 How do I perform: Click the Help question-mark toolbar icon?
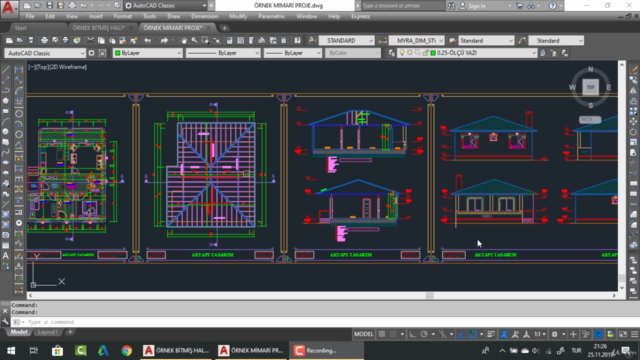click(x=298, y=40)
